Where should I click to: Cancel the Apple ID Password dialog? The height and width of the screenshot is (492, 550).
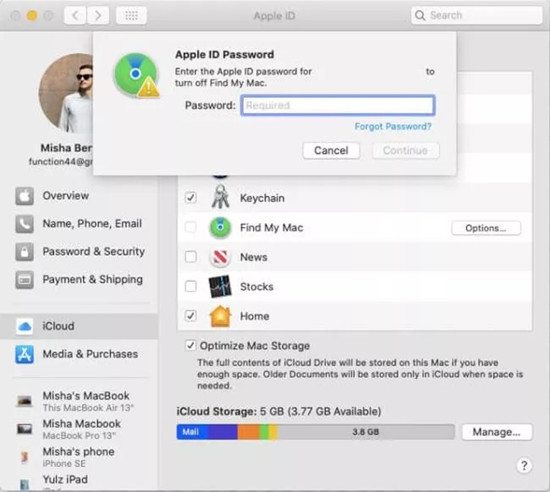pyautogui.click(x=331, y=150)
